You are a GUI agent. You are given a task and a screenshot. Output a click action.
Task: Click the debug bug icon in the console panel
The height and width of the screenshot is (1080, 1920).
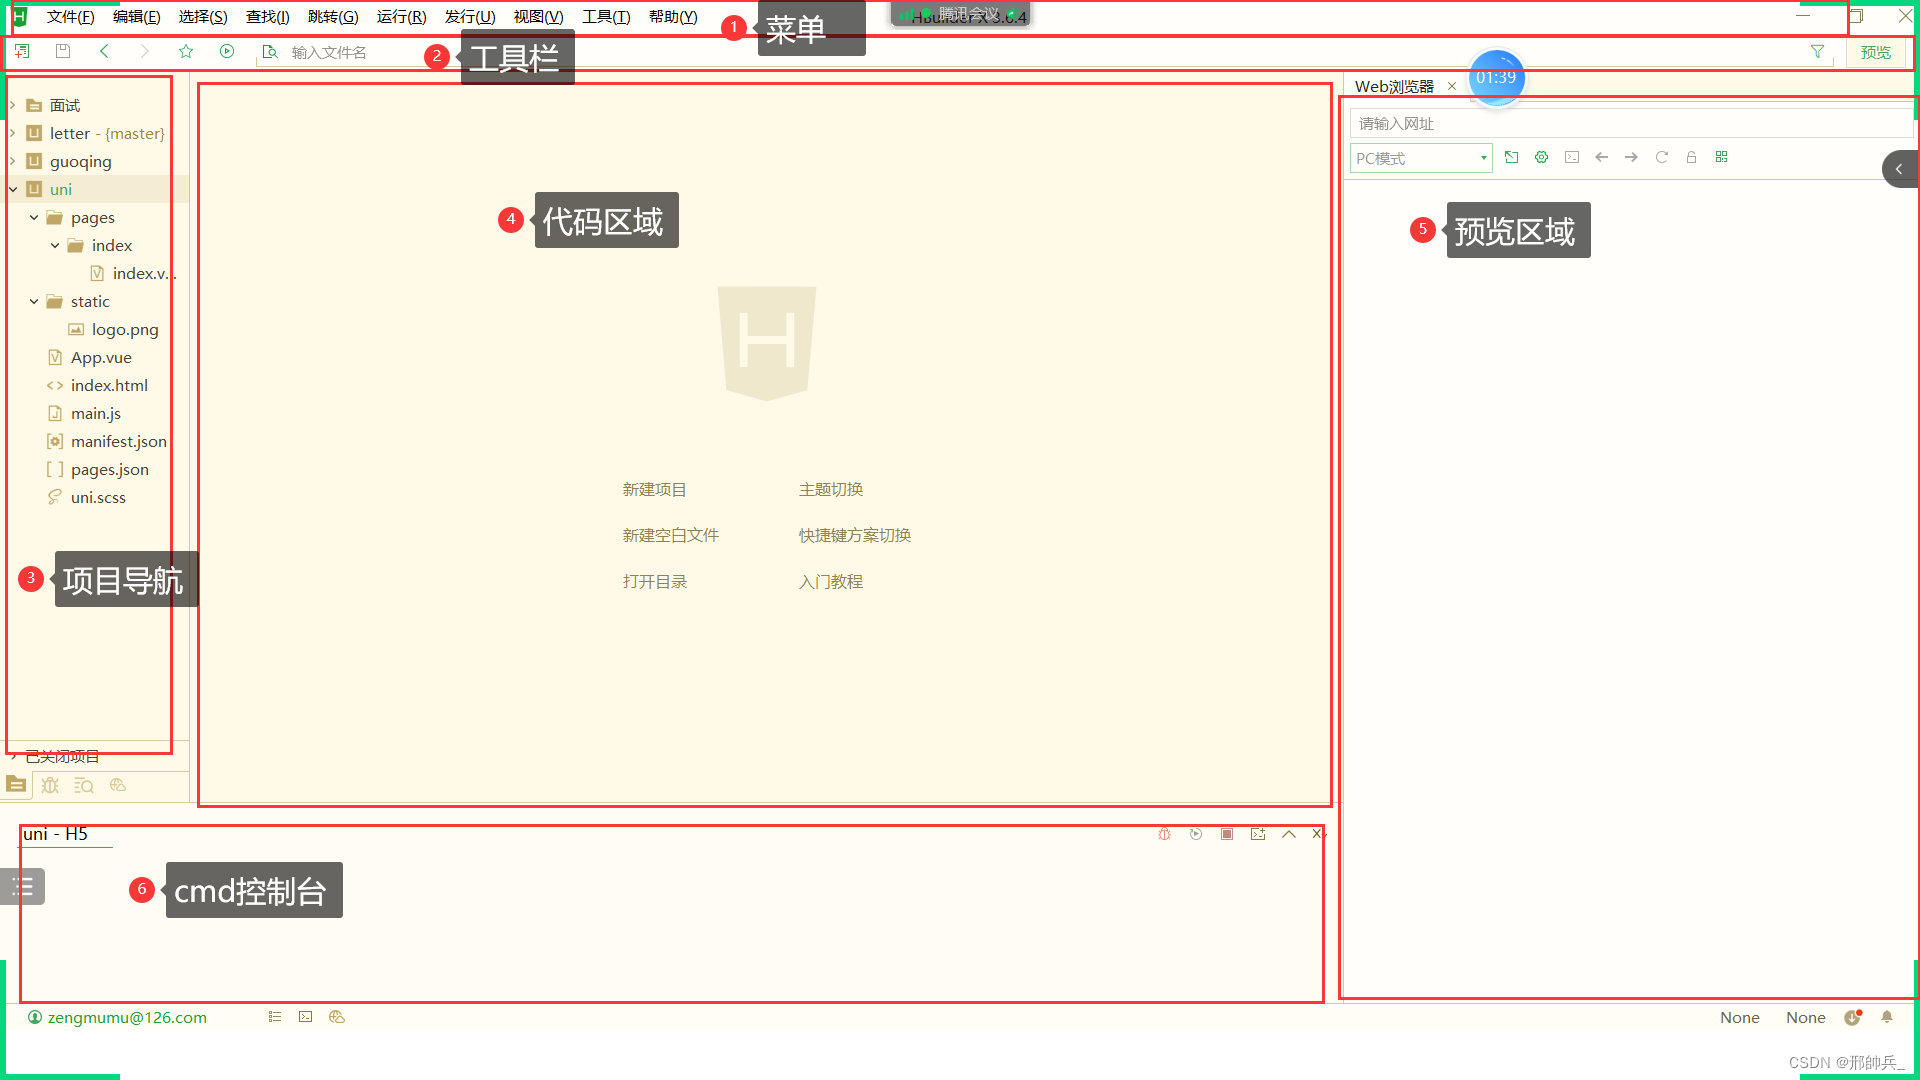click(x=1163, y=834)
